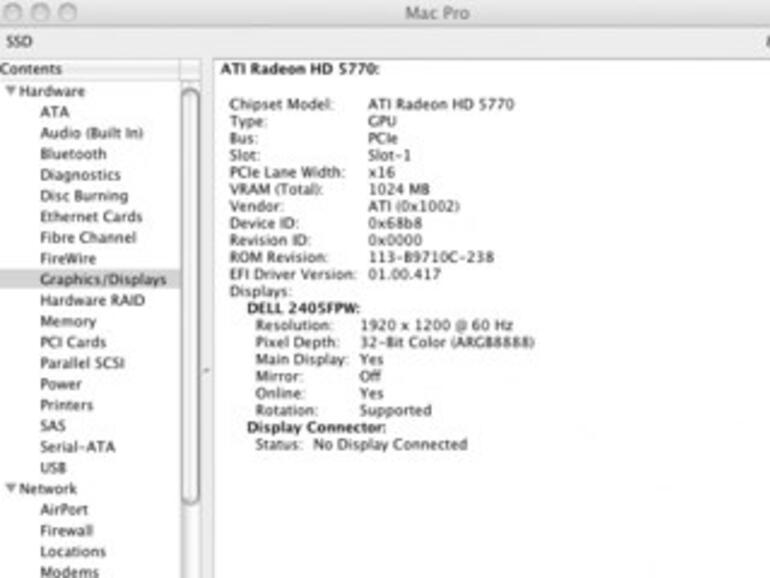This screenshot has width=770, height=578.
Task: Select Parallel SCSI entry
Action: click(82, 363)
